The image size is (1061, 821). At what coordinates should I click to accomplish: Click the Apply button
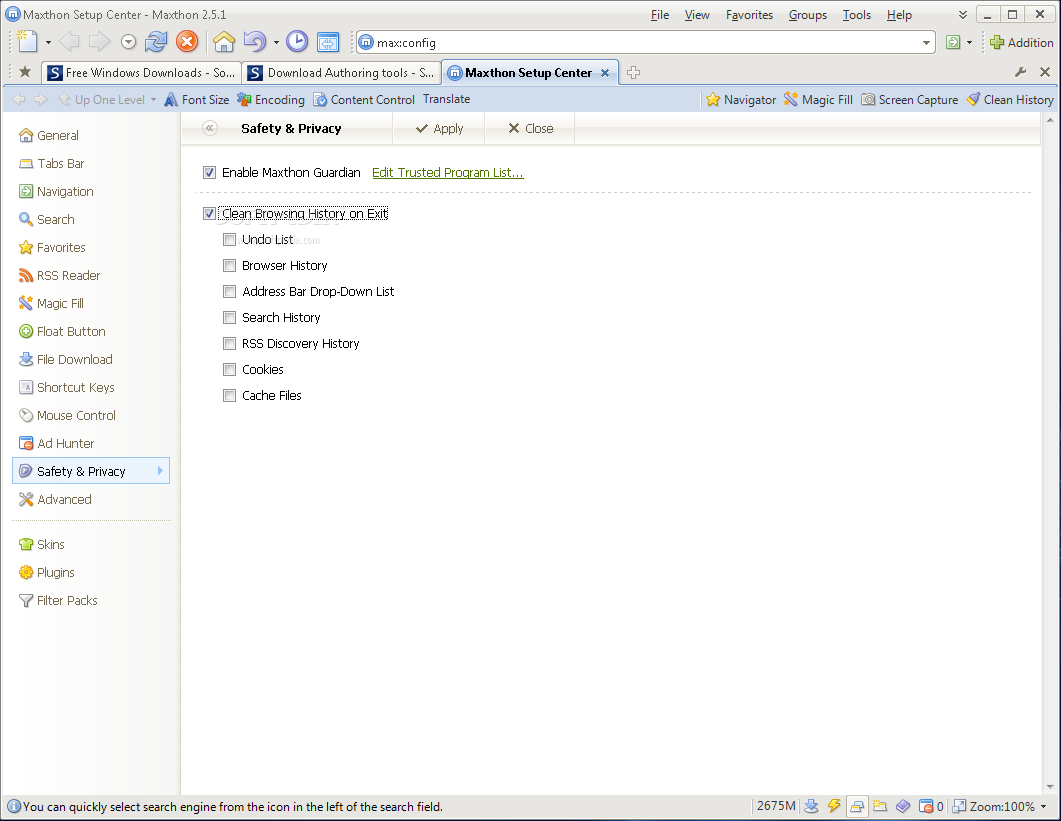click(x=439, y=128)
